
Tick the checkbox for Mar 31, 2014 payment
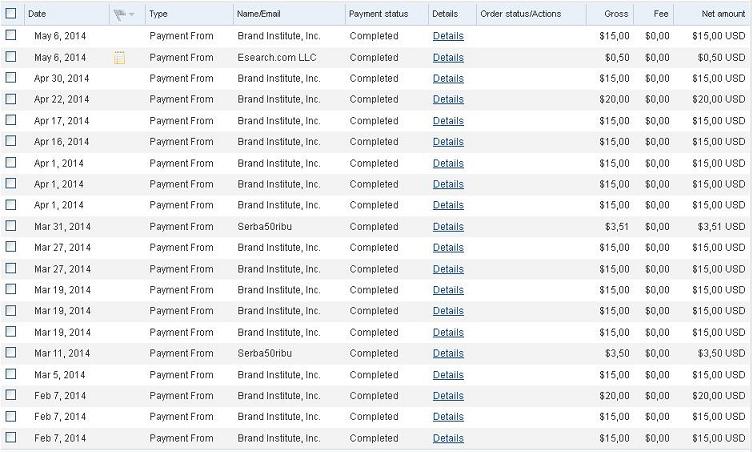click(11, 226)
